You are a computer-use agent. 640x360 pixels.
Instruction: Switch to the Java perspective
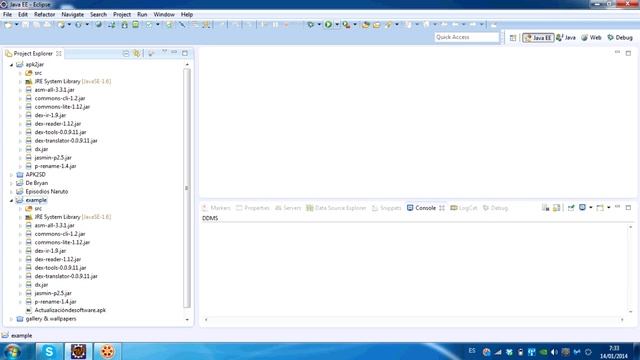566,38
